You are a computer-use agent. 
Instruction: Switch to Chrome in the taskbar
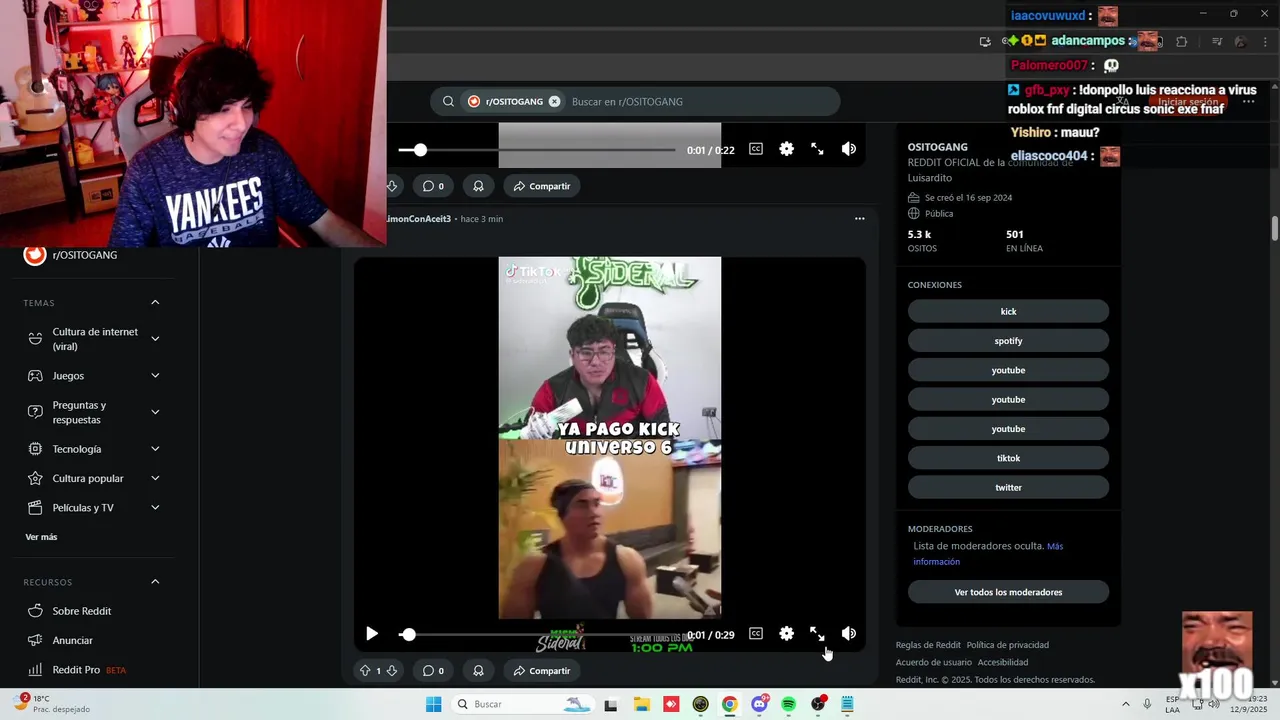tap(730, 704)
